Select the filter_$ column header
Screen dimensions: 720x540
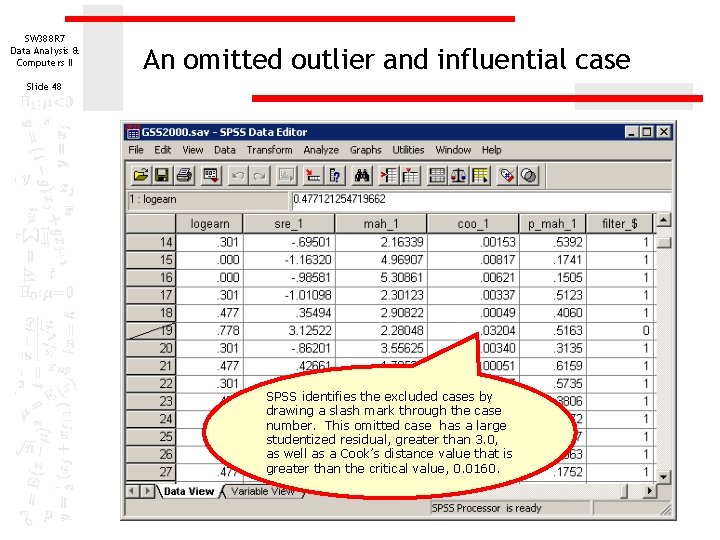coord(619,224)
